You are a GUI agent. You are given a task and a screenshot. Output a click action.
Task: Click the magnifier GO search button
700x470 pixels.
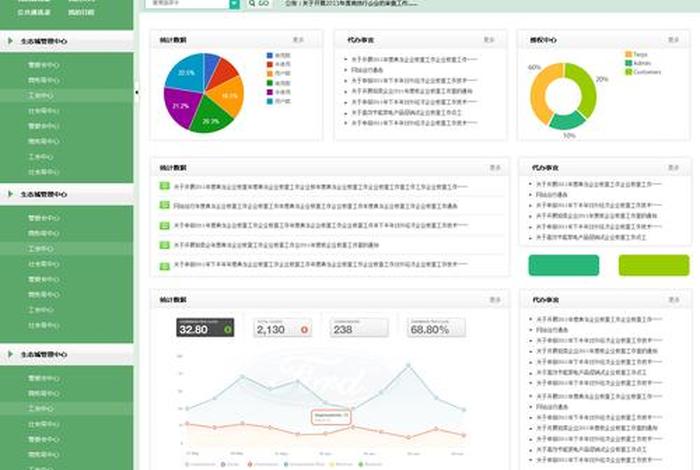coord(259,4)
